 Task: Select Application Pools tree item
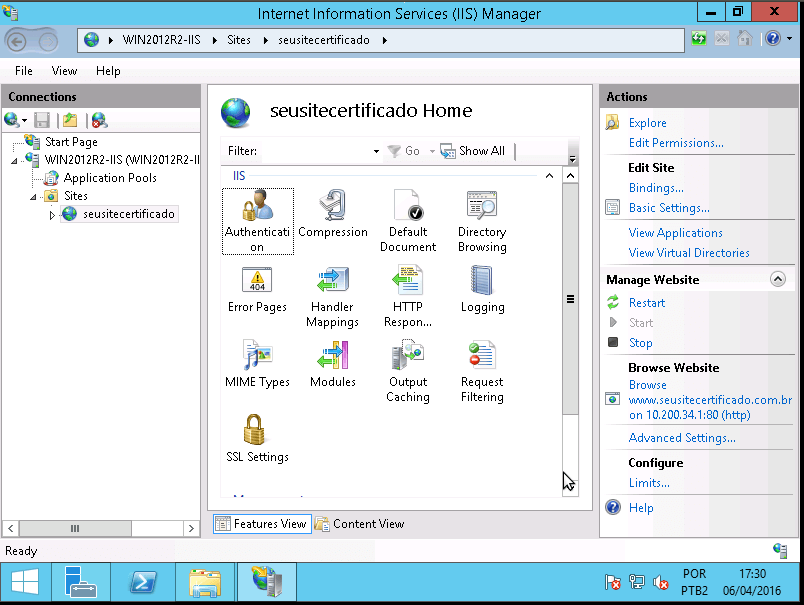tap(110, 178)
